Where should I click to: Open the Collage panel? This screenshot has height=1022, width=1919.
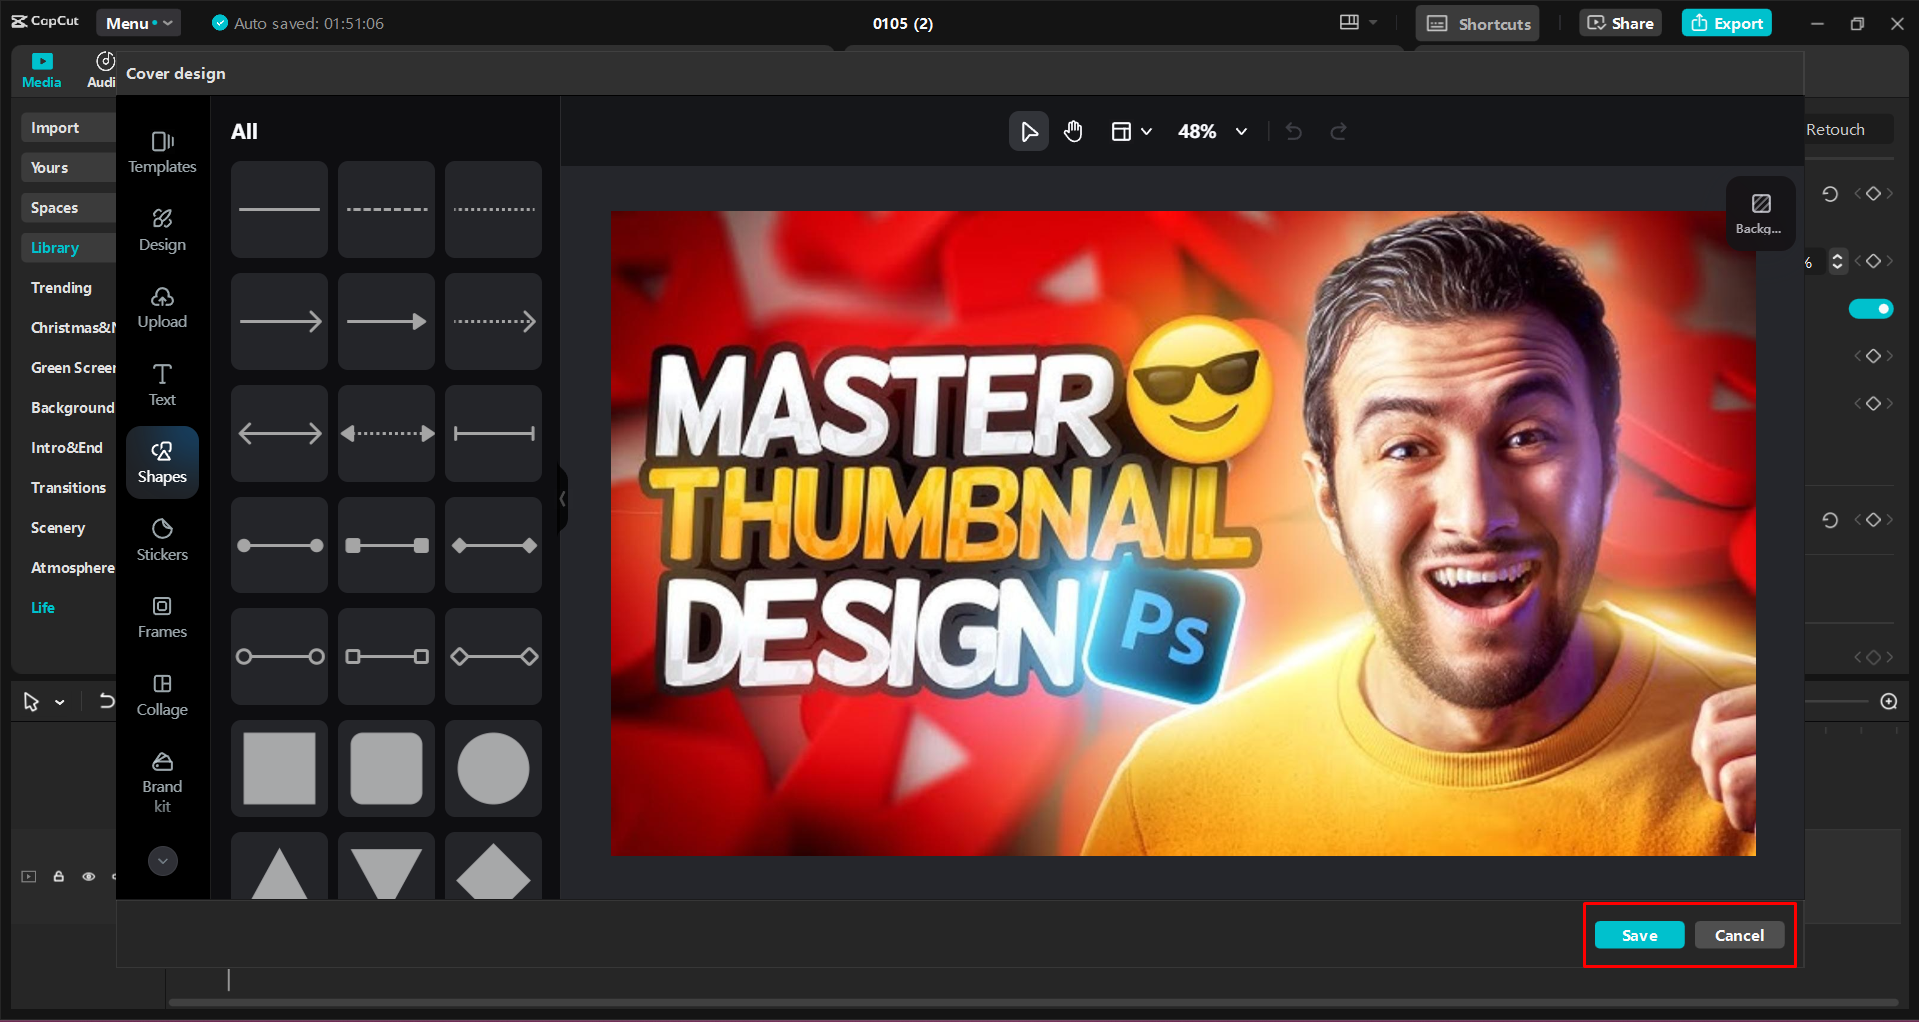(162, 695)
